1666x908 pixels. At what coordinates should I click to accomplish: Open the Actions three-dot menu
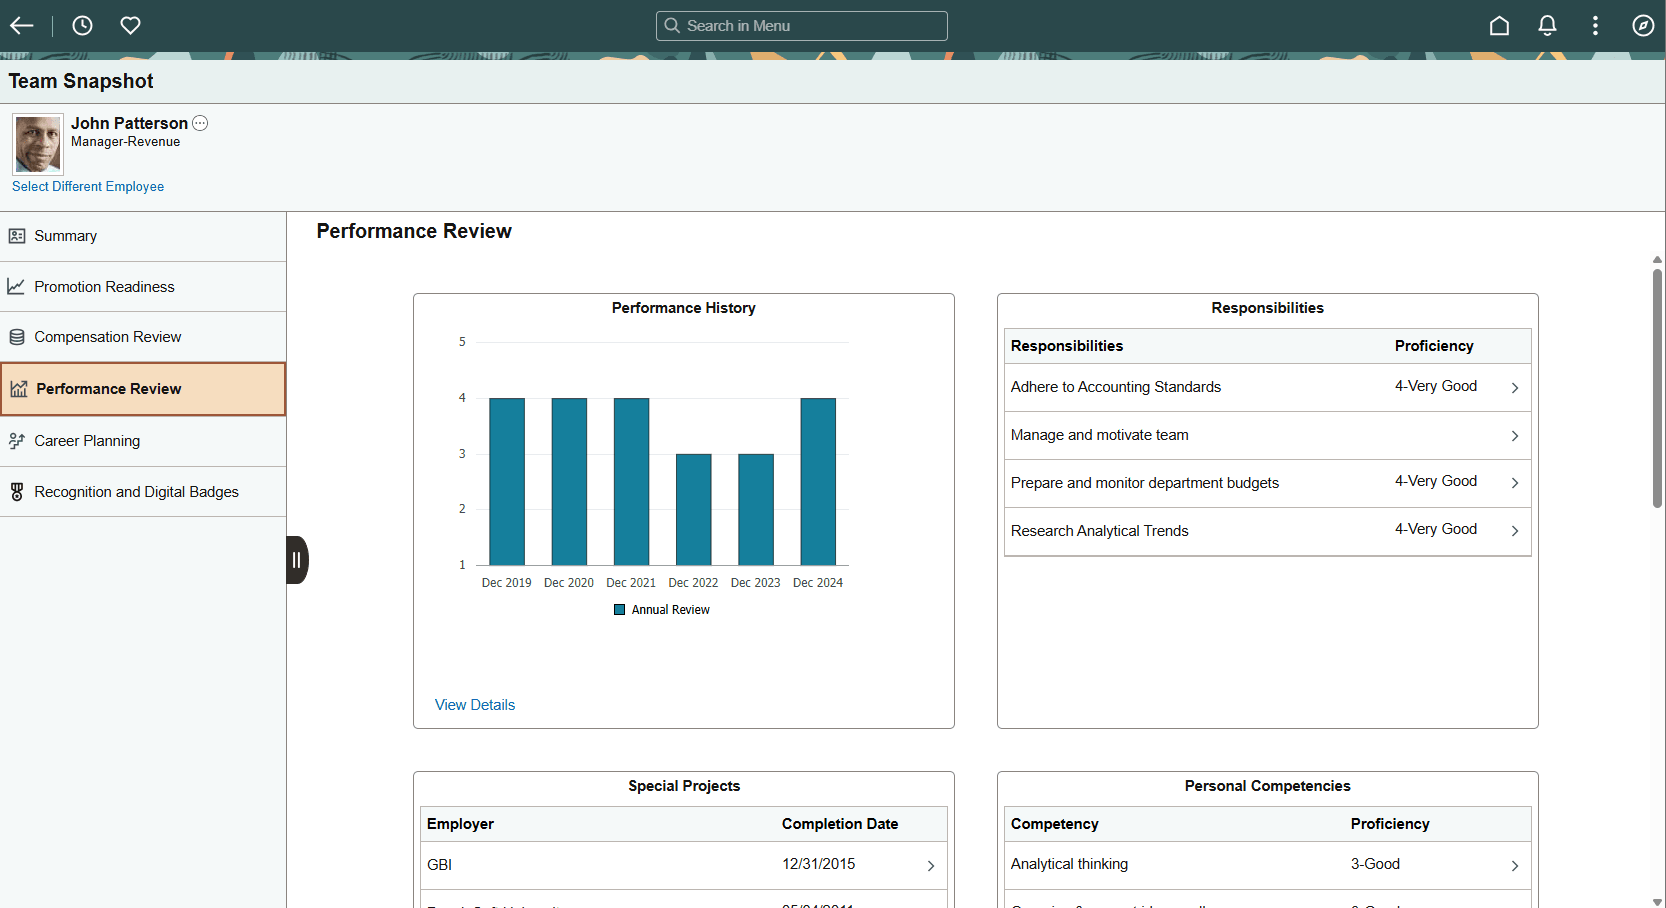[x=1595, y=26]
